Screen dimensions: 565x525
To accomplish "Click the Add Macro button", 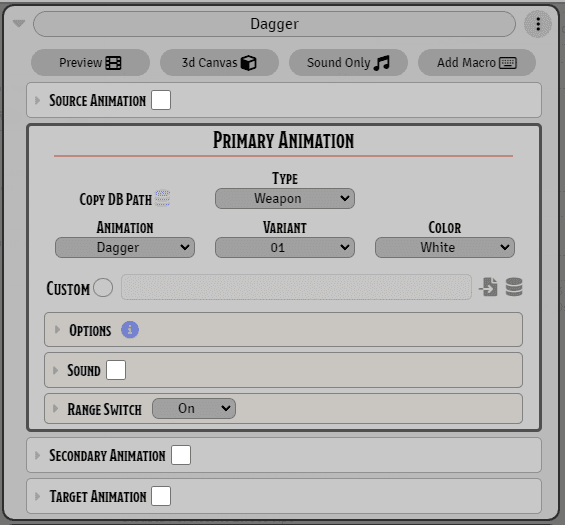I will (477, 63).
